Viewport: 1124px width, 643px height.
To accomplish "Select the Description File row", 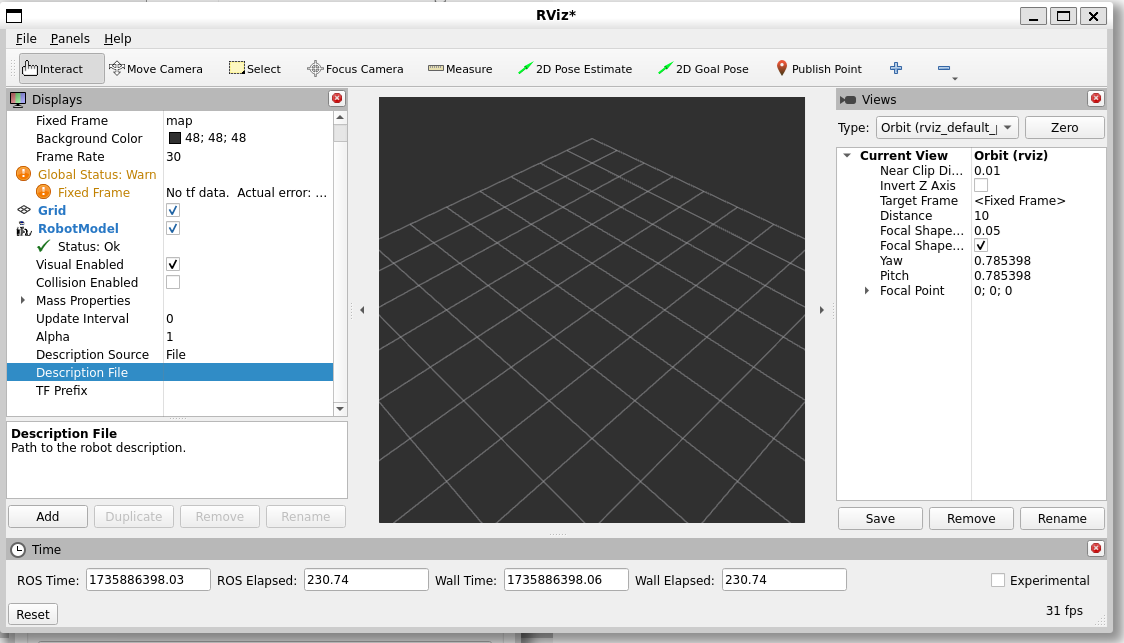I will point(170,372).
